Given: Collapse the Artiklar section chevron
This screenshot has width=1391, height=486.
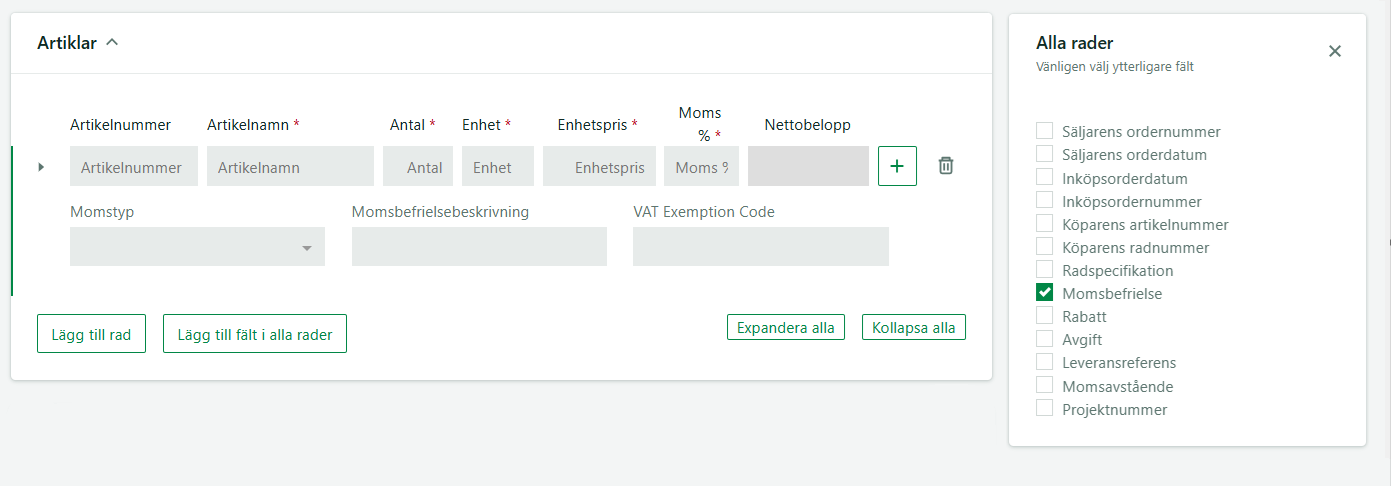Looking at the screenshot, I should [112, 43].
